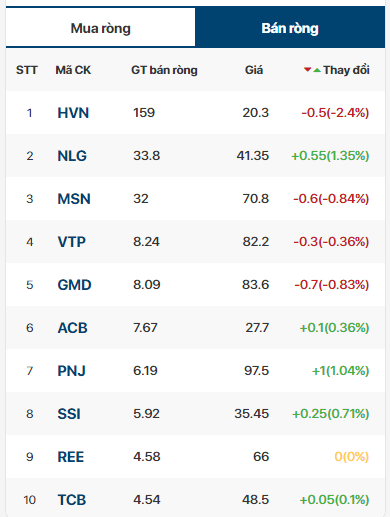The height and width of the screenshot is (517, 390).
Task: Click the GT bán ròng column header
Action: tap(164, 70)
